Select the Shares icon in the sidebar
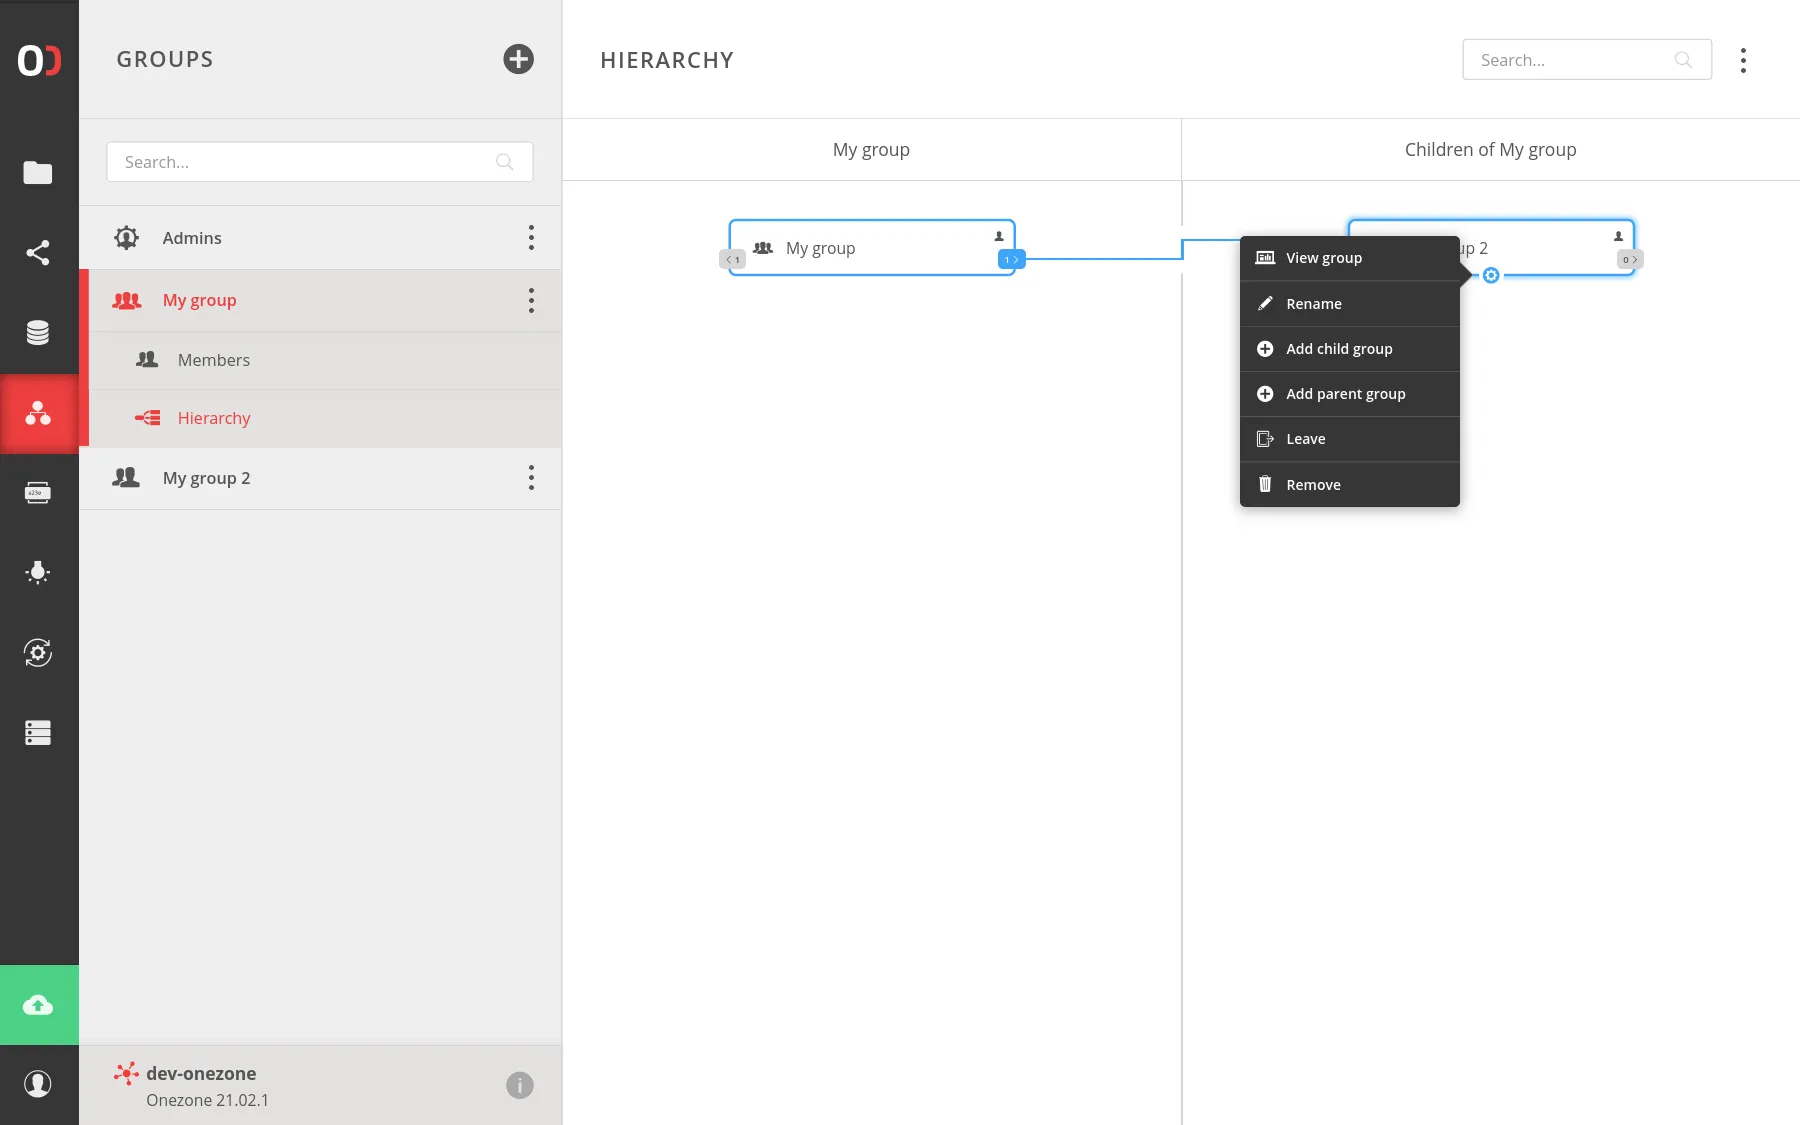This screenshot has width=1800, height=1125. (38, 252)
